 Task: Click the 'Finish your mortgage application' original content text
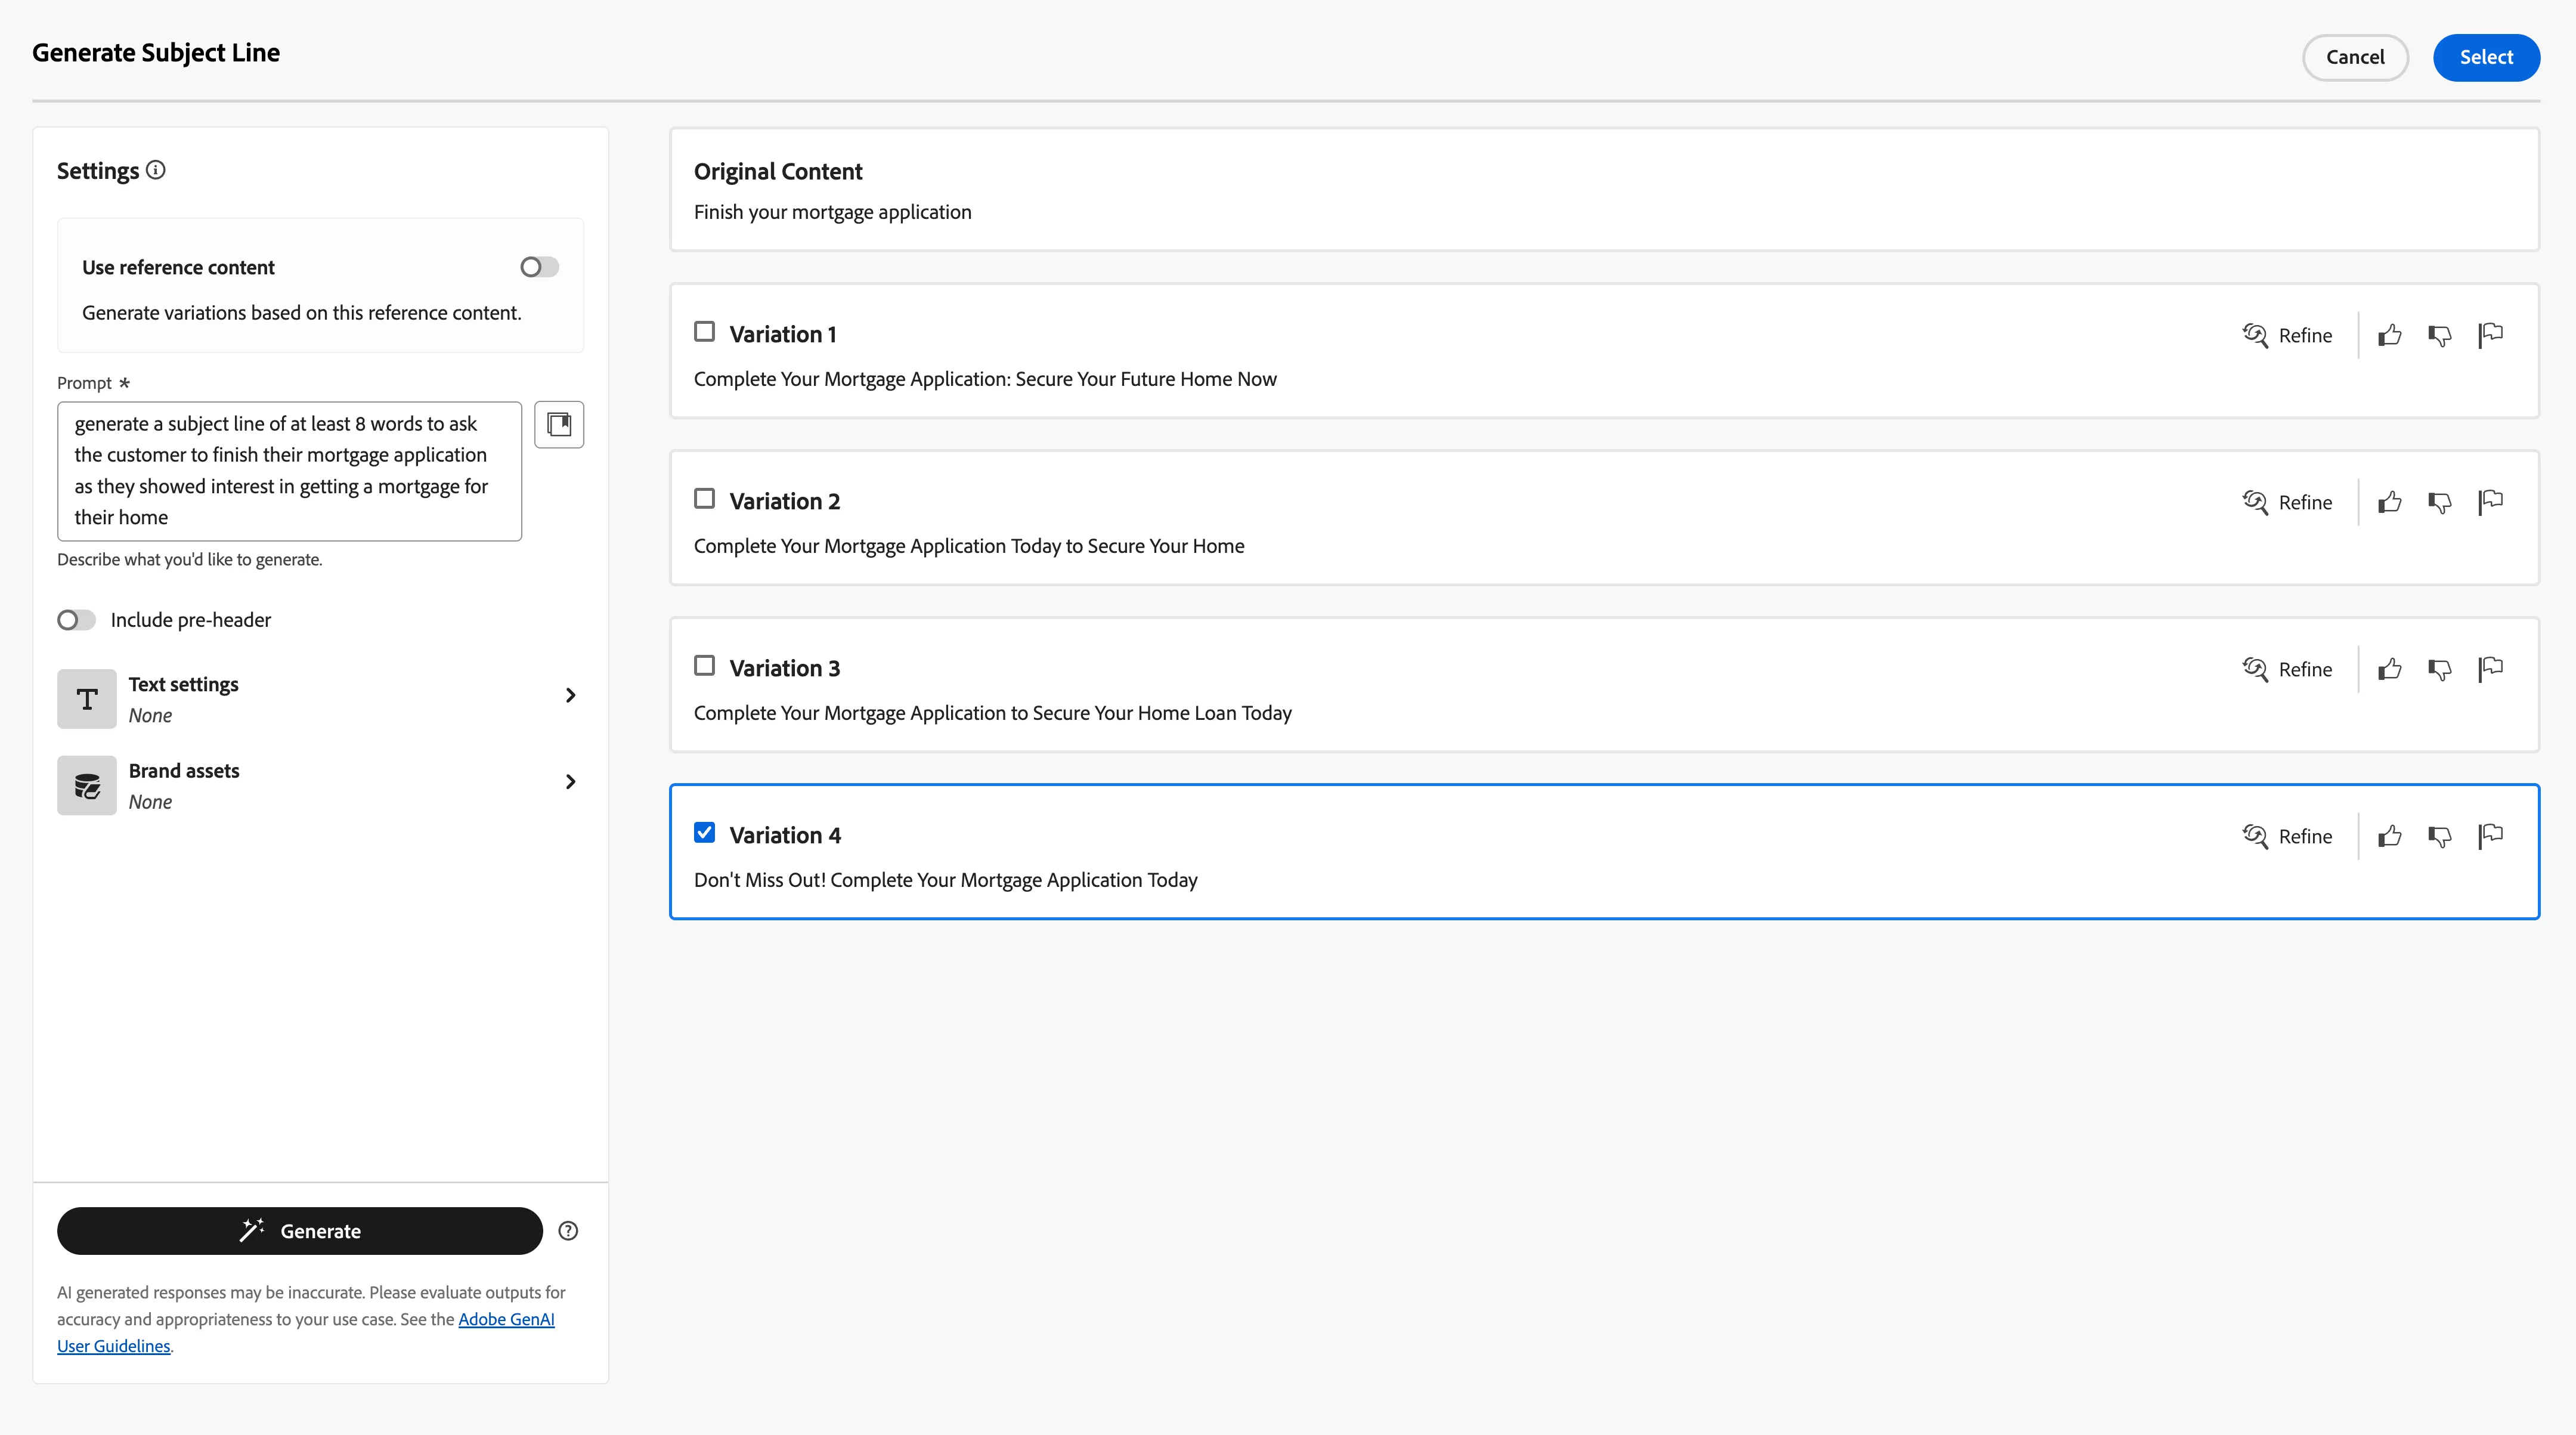pyautogui.click(x=833, y=212)
